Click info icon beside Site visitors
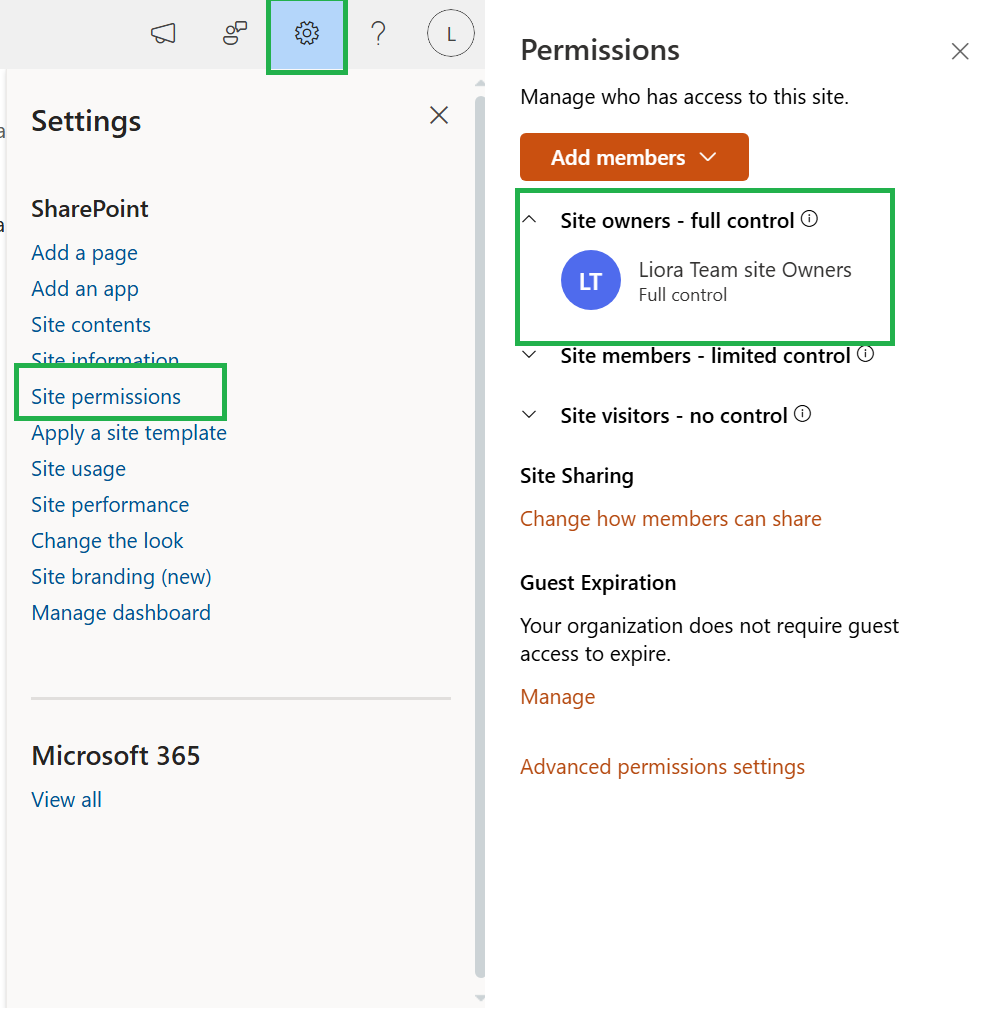 [802, 413]
